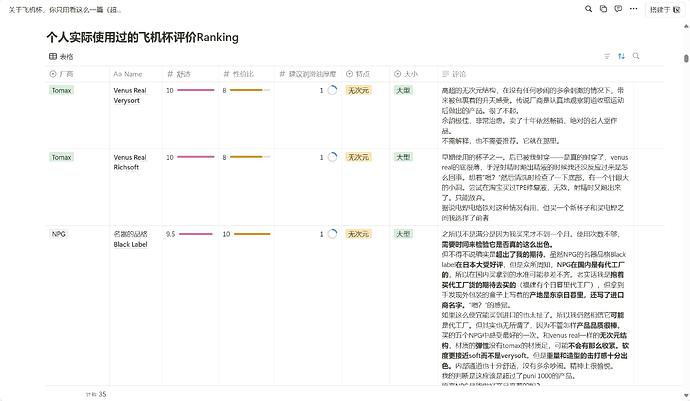Click the 性价比 column header
Image resolution: width=690 pixels, height=401 pixels.
click(x=246, y=74)
